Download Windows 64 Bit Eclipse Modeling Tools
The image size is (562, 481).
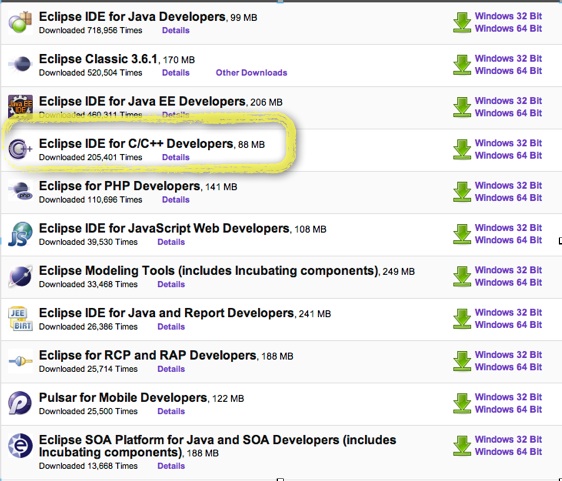pyautogui.click(x=508, y=282)
